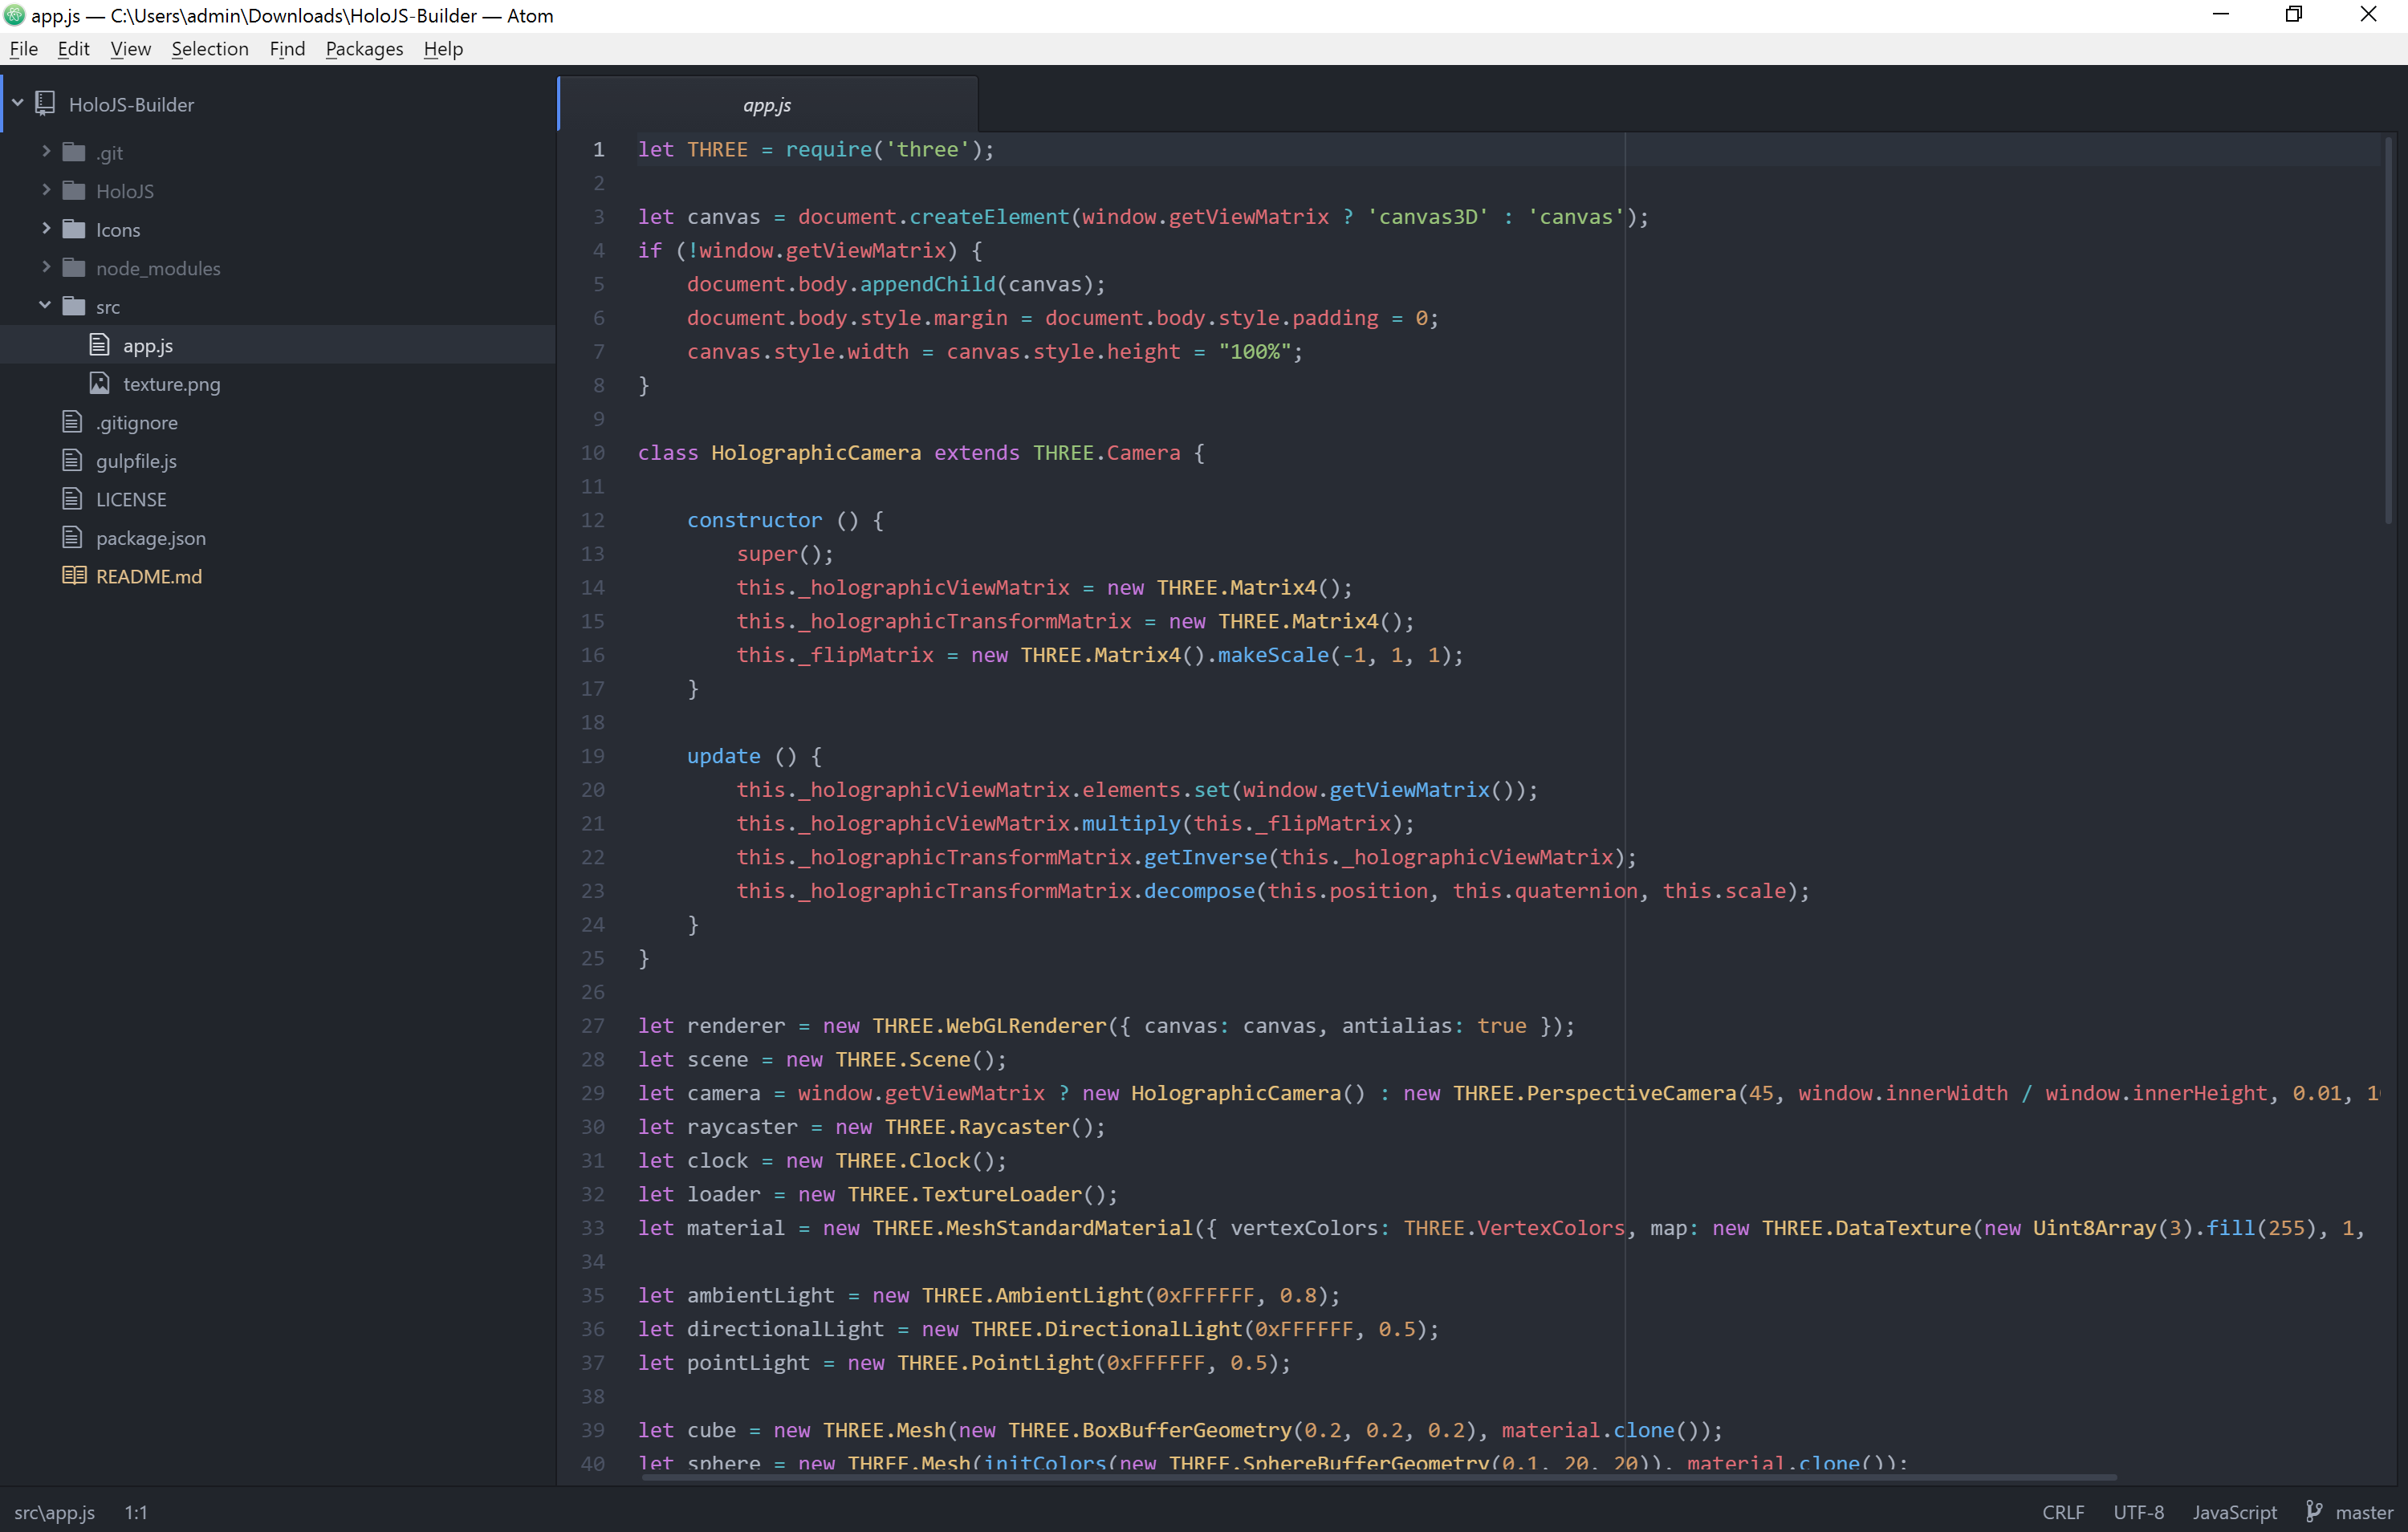
Task: Click the Icons folder icon
Action: pos(74,229)
